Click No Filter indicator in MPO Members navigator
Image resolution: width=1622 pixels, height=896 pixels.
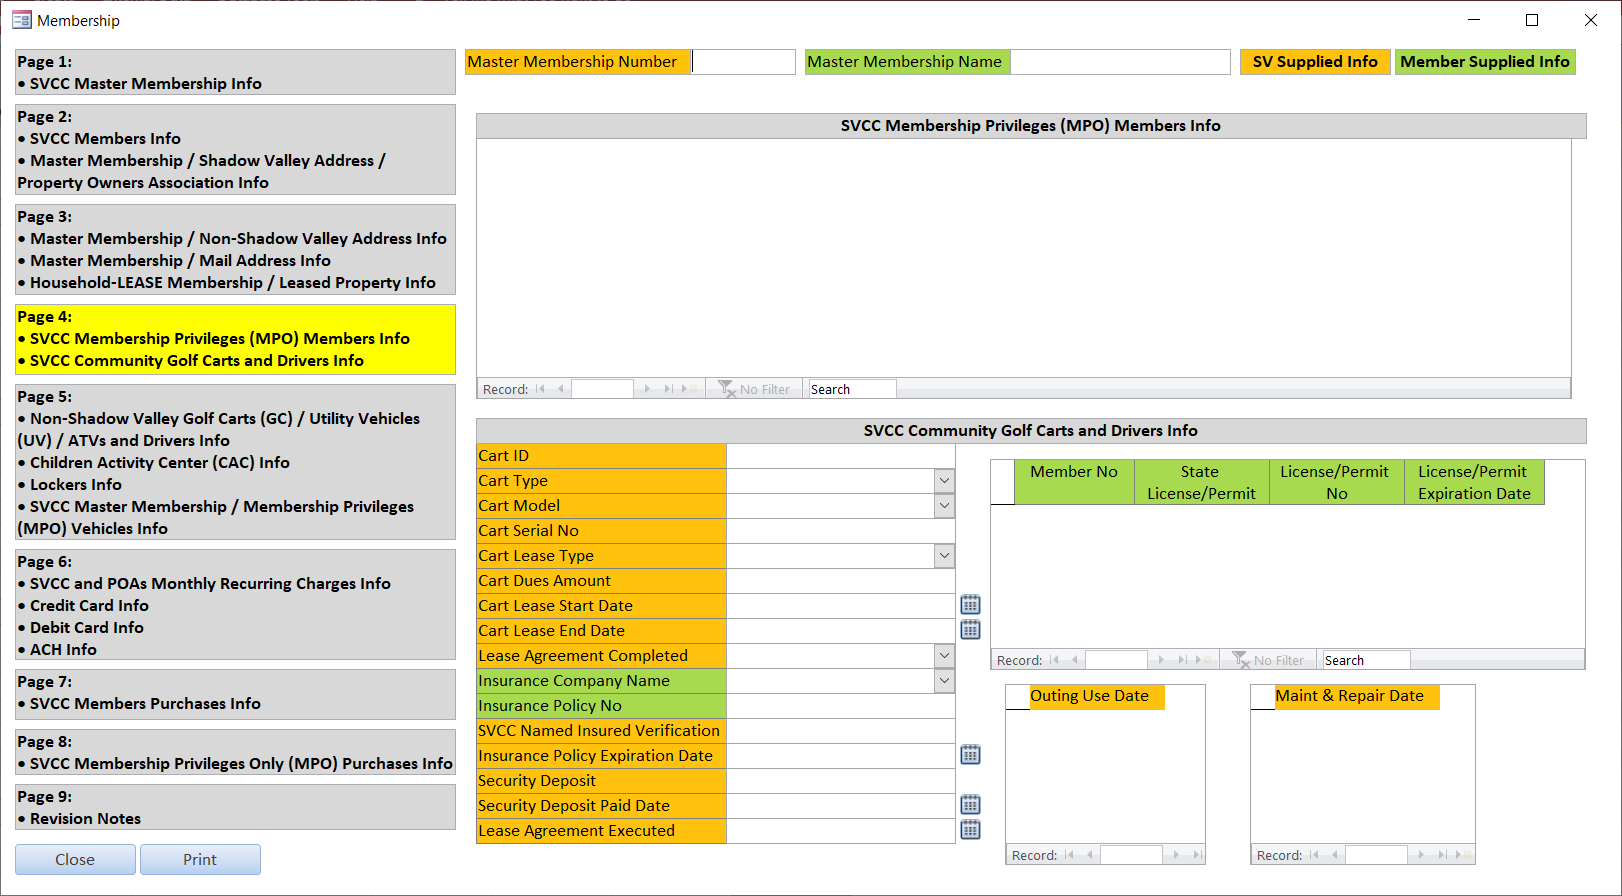[x=755, y=389]
